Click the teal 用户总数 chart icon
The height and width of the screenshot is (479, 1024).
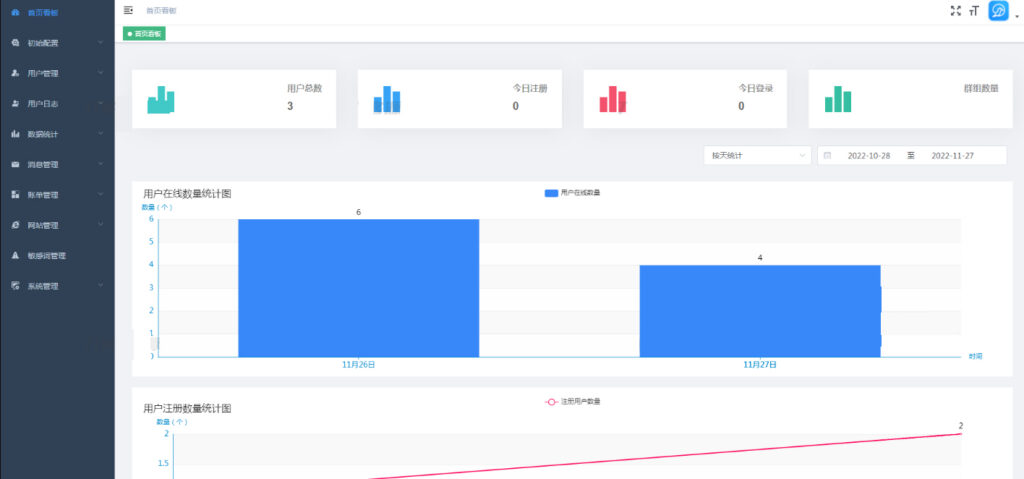tap(161, 100)
